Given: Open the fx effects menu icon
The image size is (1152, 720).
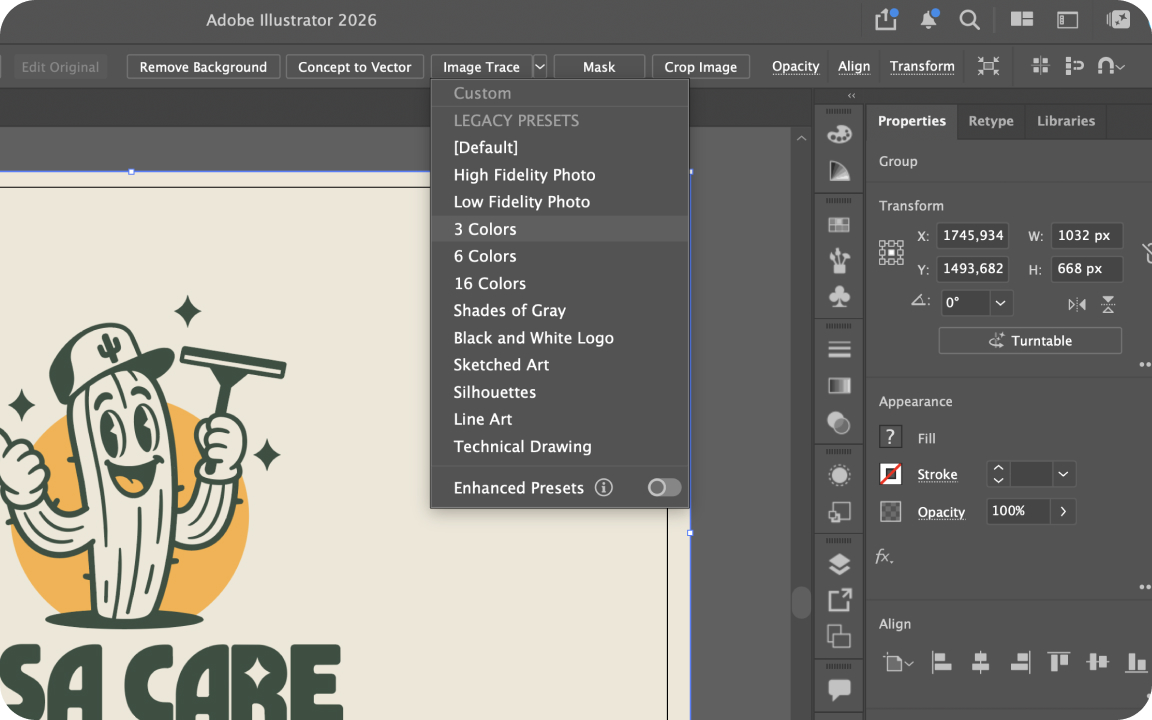Looking at the screenshot, I should 885,556.
